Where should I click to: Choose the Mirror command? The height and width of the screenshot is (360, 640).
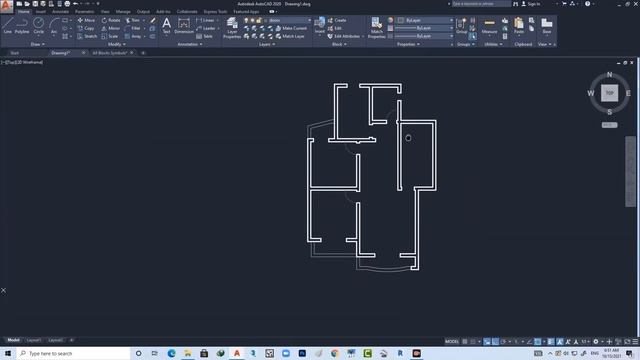(x=111, y=28)
